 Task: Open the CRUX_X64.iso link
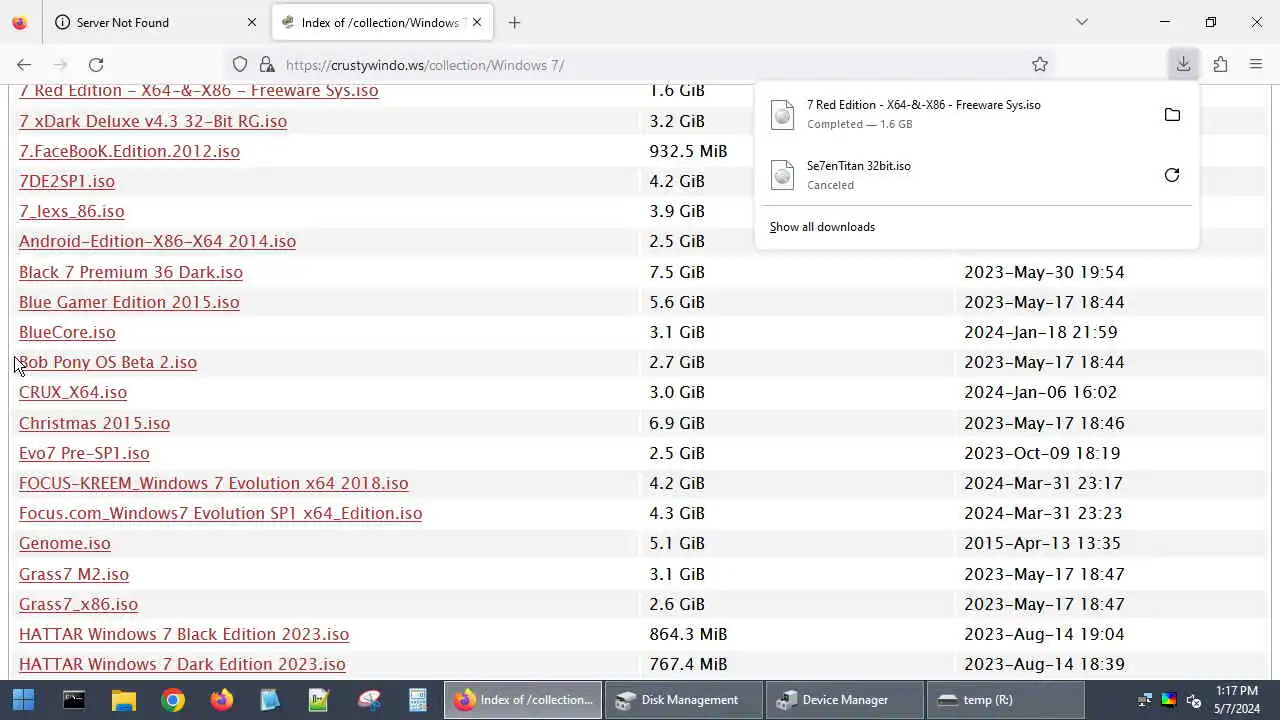pyautogui.click(x=73, y=392)
